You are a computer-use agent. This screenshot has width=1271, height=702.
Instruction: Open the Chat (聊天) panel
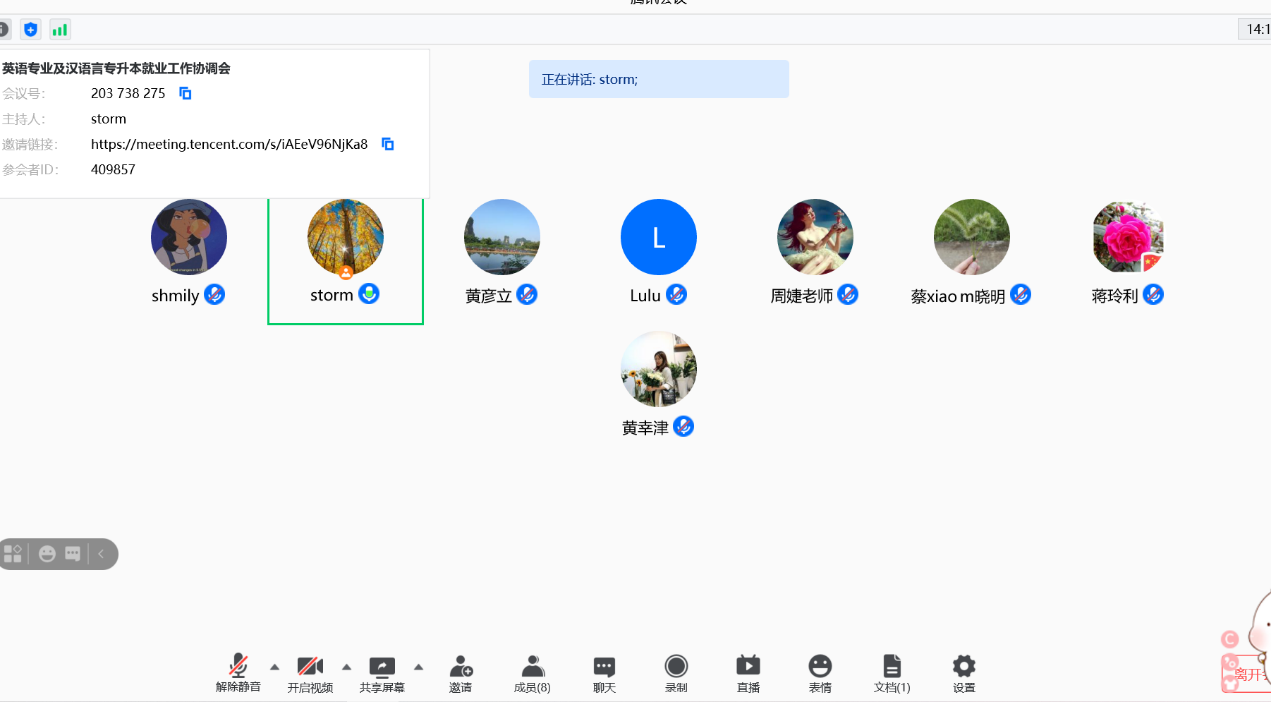pyautogui.click(x=604, y=667)
